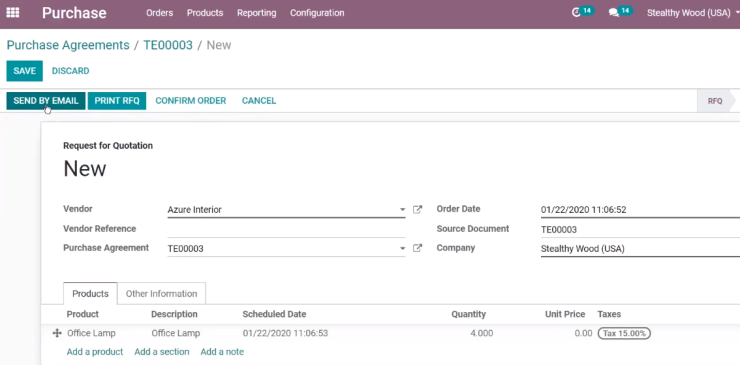Click the Vendor Reference input field
The image size is (740, 365).
286,229
